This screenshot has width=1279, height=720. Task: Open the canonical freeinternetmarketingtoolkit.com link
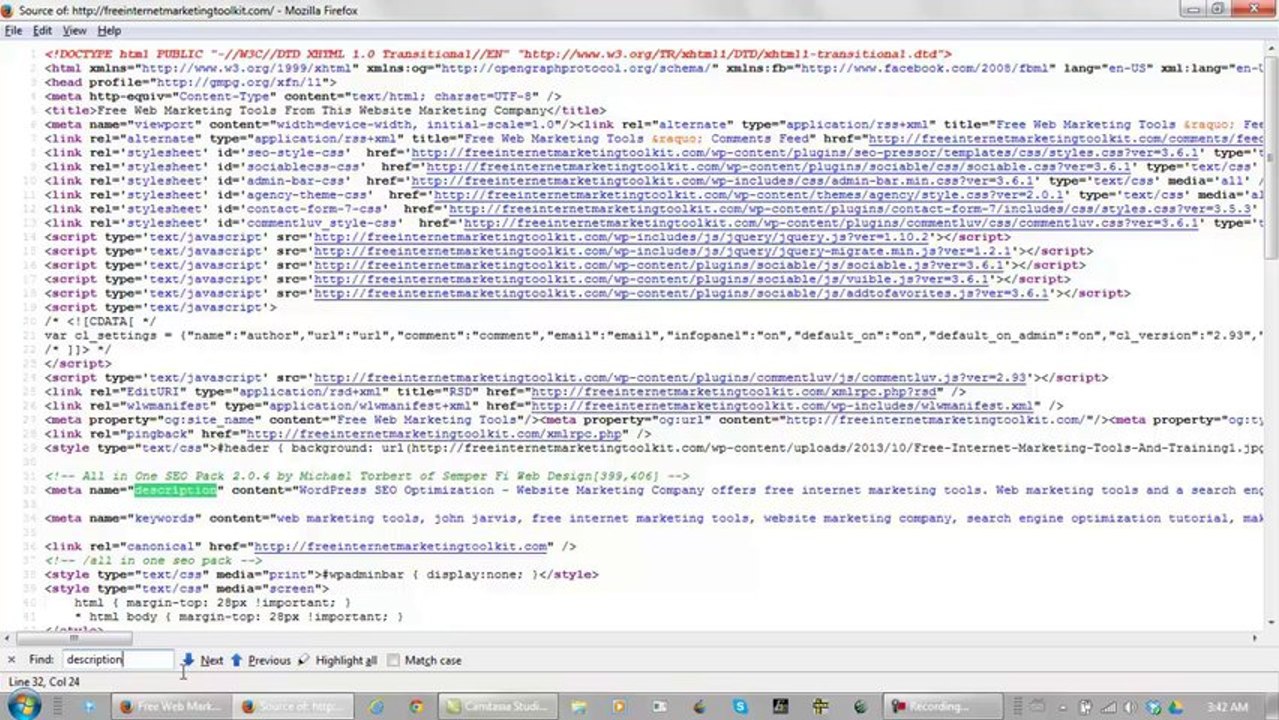[400, 546]
